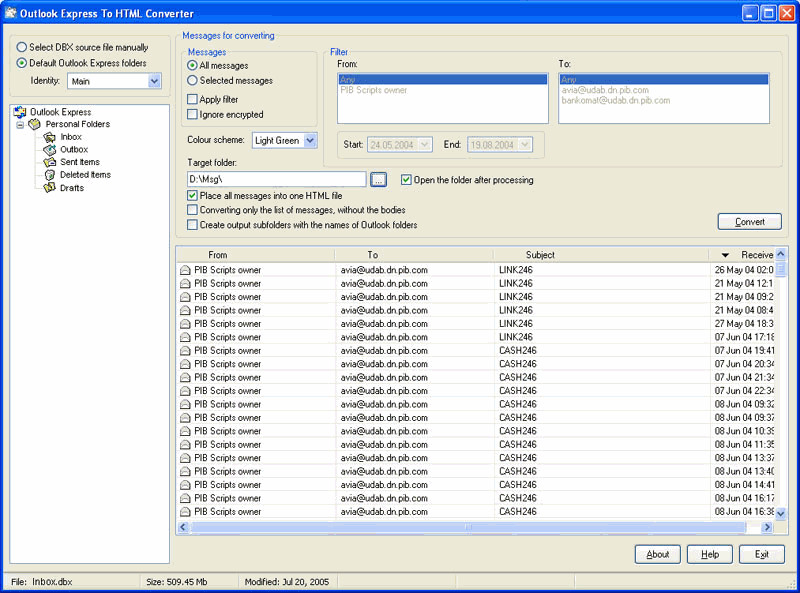Select Any in the From filter list

[442, 80]
